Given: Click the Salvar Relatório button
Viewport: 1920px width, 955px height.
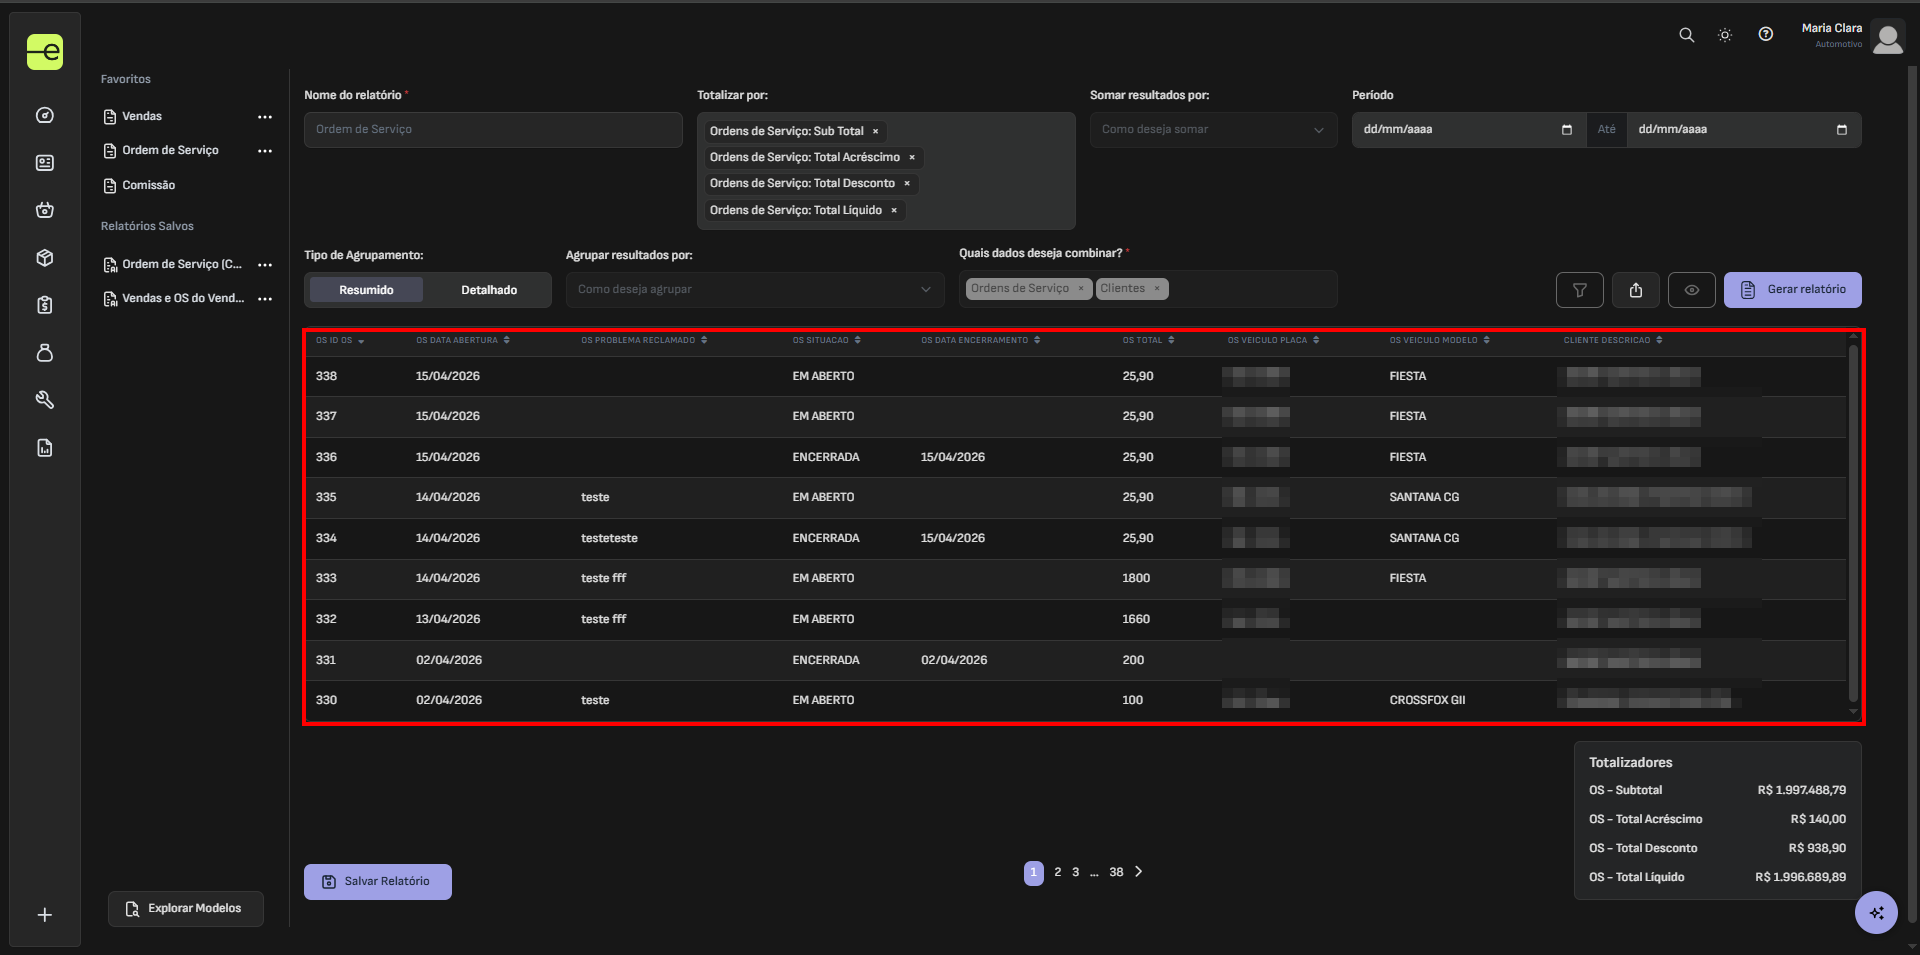Looking at the screenshot, I should tap(378, 882).
